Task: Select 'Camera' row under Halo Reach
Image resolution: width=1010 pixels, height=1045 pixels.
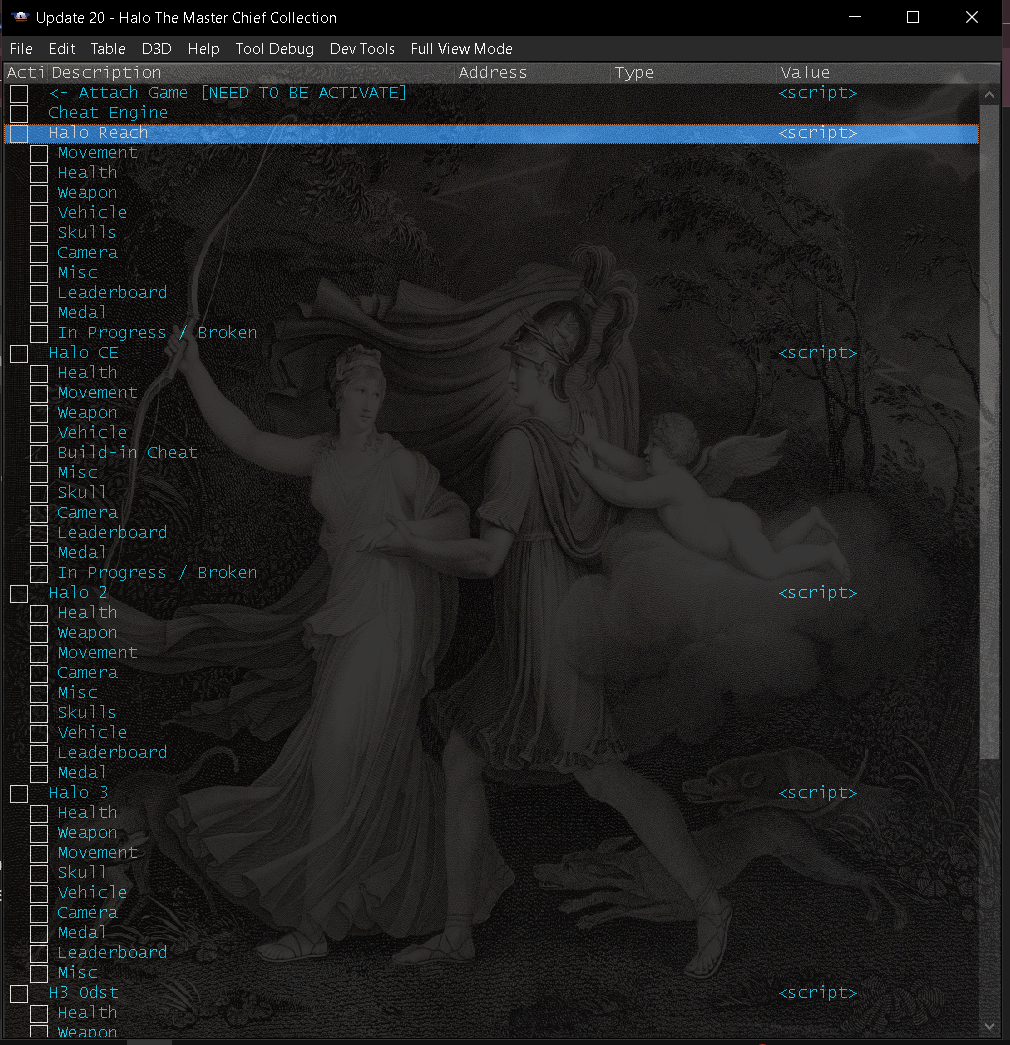Action: 87,253
